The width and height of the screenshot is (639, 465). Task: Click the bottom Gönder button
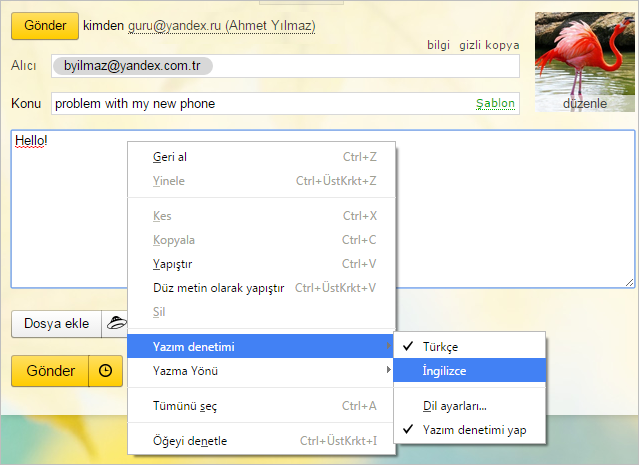50,371
